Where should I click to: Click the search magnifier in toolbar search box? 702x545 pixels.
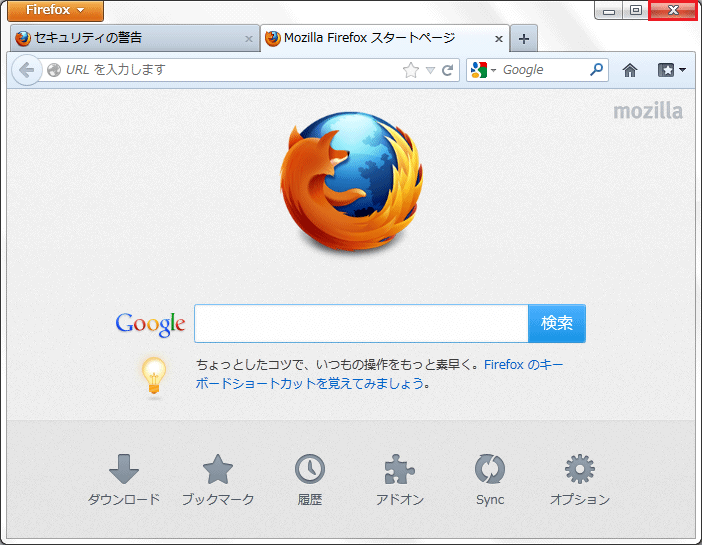click(597, 70)
